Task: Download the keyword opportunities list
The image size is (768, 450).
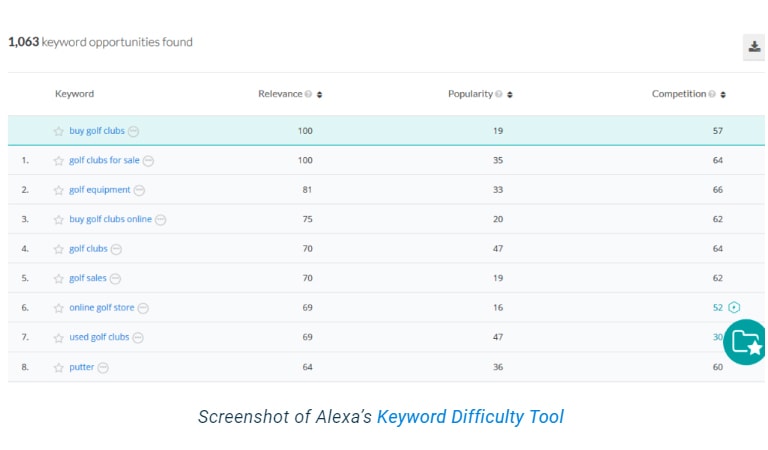Action: pos(754,47)
